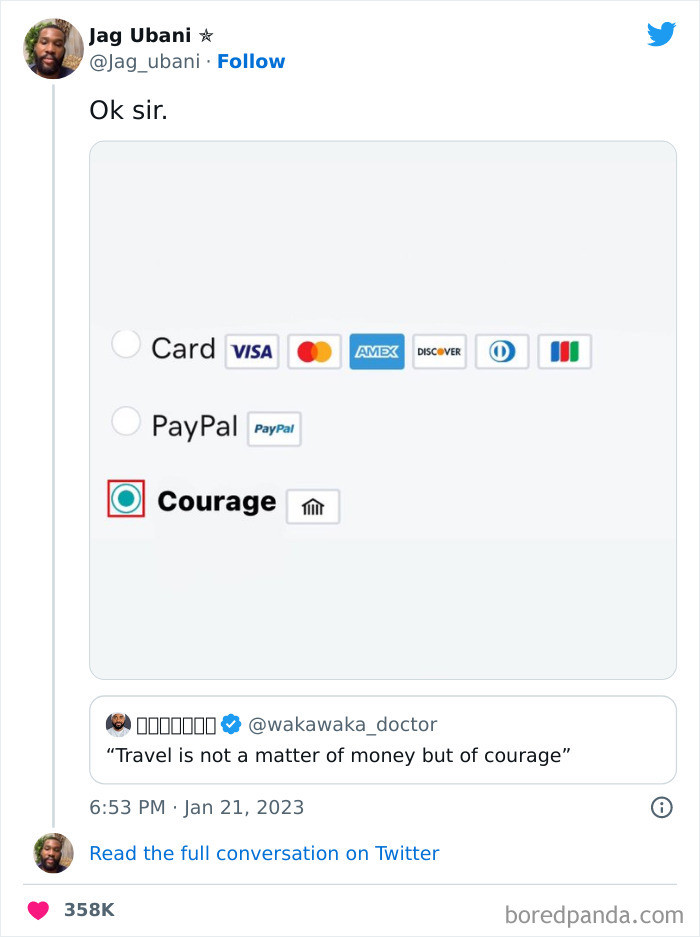
Task: Click the Discover payment icon
Action: pos(439,351)
